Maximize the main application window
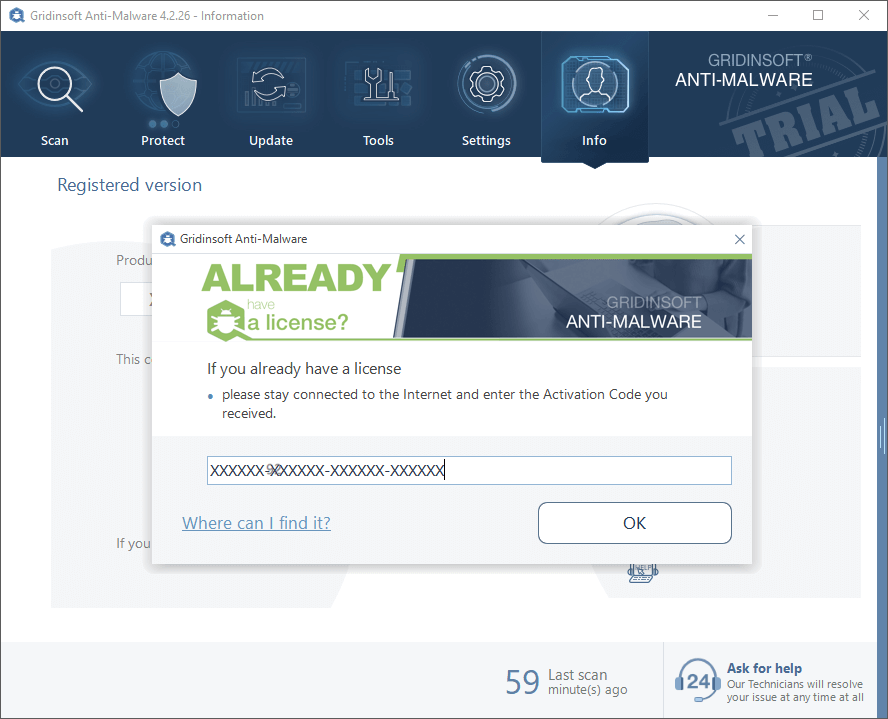This screenshot has width=888, height=719. click(x=818, y=15)
